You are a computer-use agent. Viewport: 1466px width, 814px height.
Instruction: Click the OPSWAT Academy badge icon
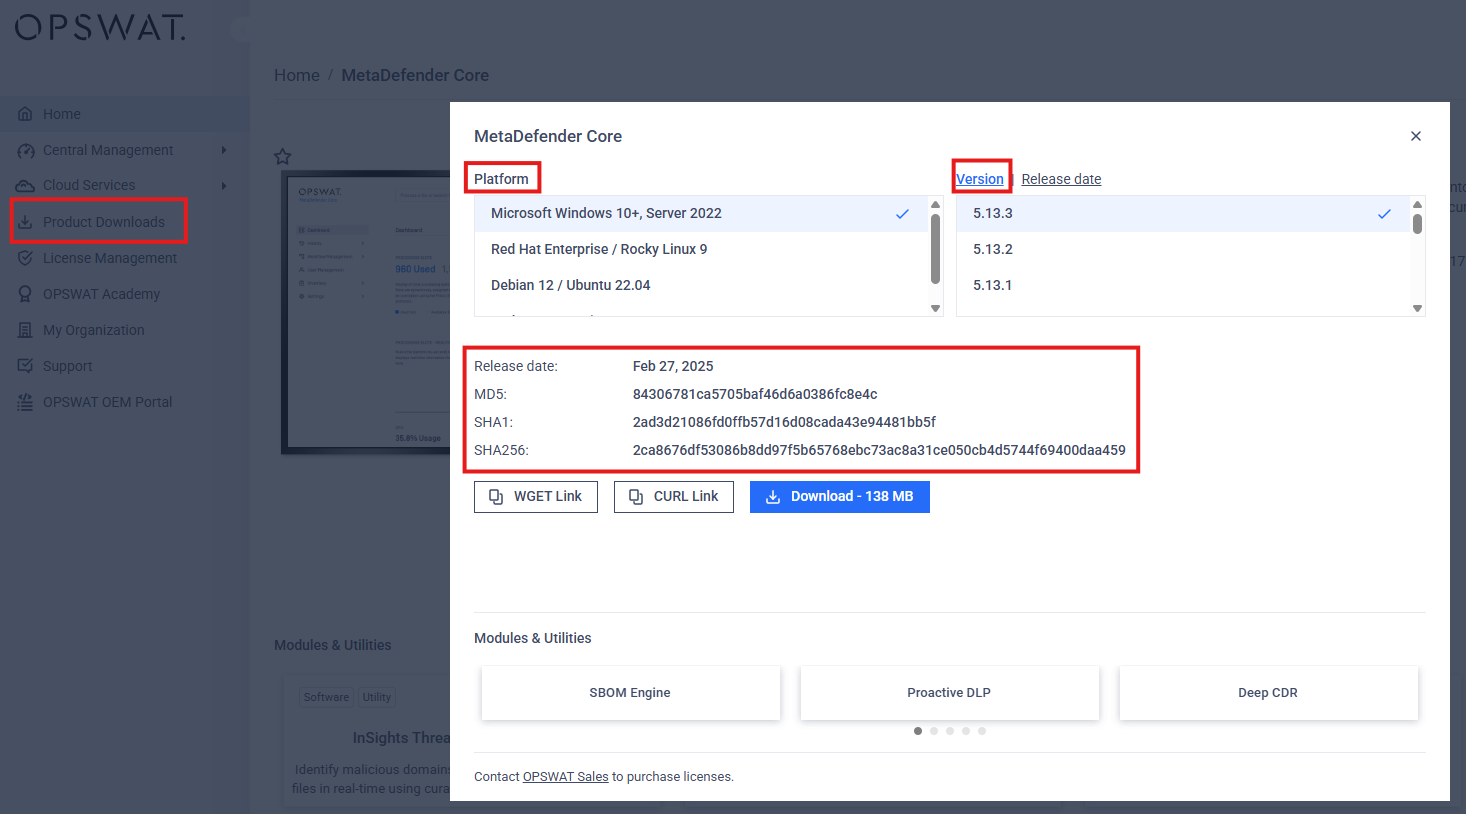tap(26, 294)
